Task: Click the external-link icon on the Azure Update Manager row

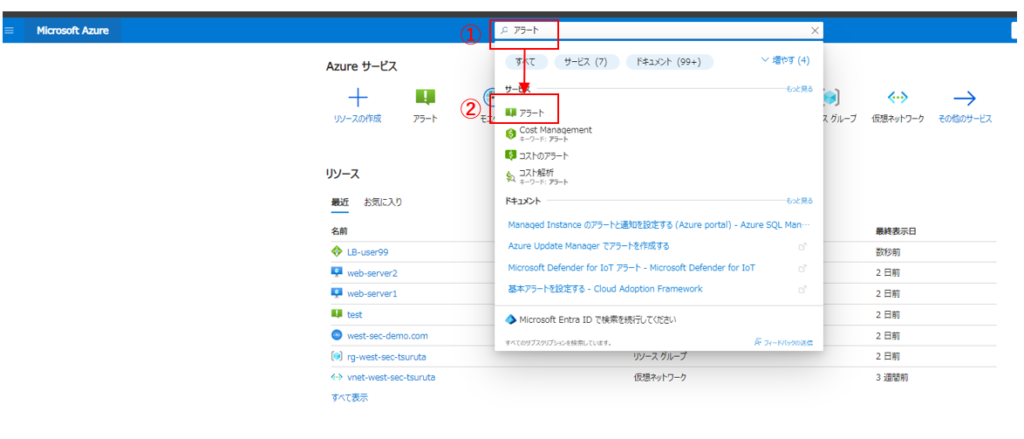Action: (803, 247)
